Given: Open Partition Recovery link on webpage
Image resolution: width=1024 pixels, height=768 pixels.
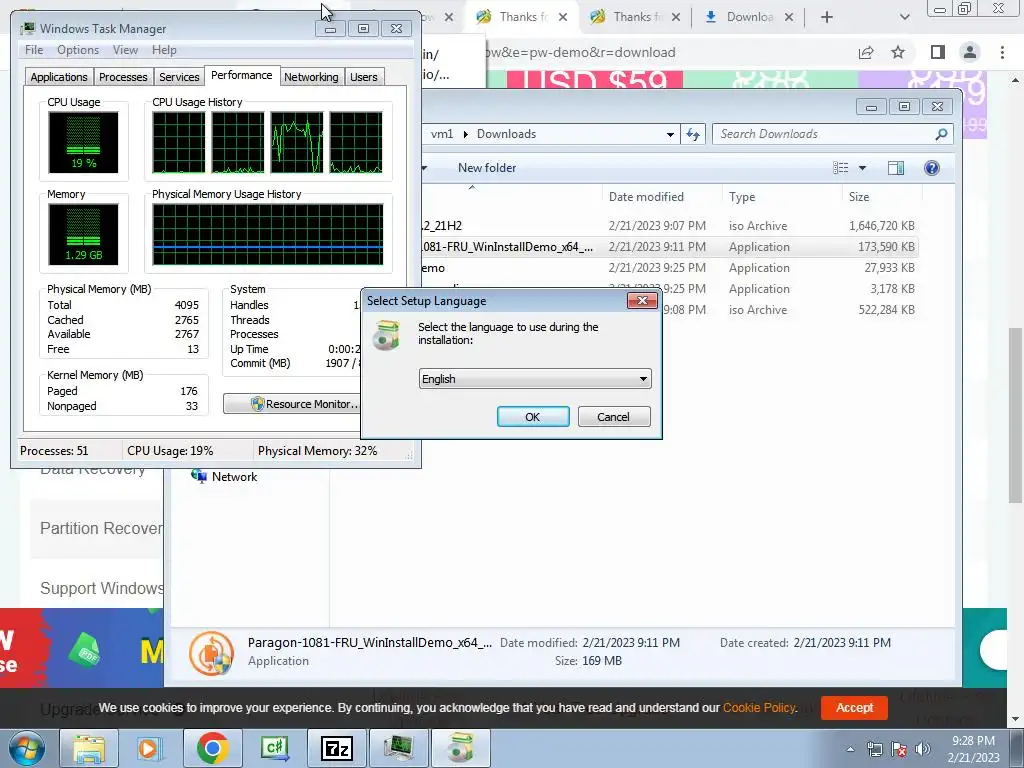Looking at the screenshot, I should [101, 528].
